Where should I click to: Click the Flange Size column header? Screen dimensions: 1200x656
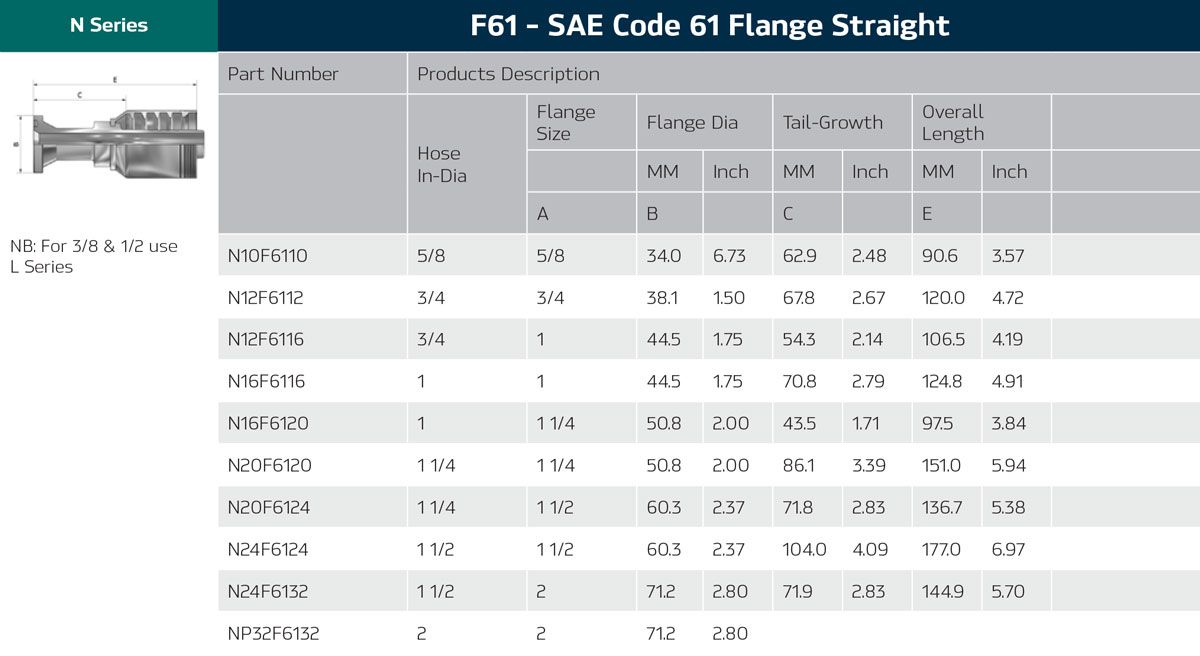point(566,123)
